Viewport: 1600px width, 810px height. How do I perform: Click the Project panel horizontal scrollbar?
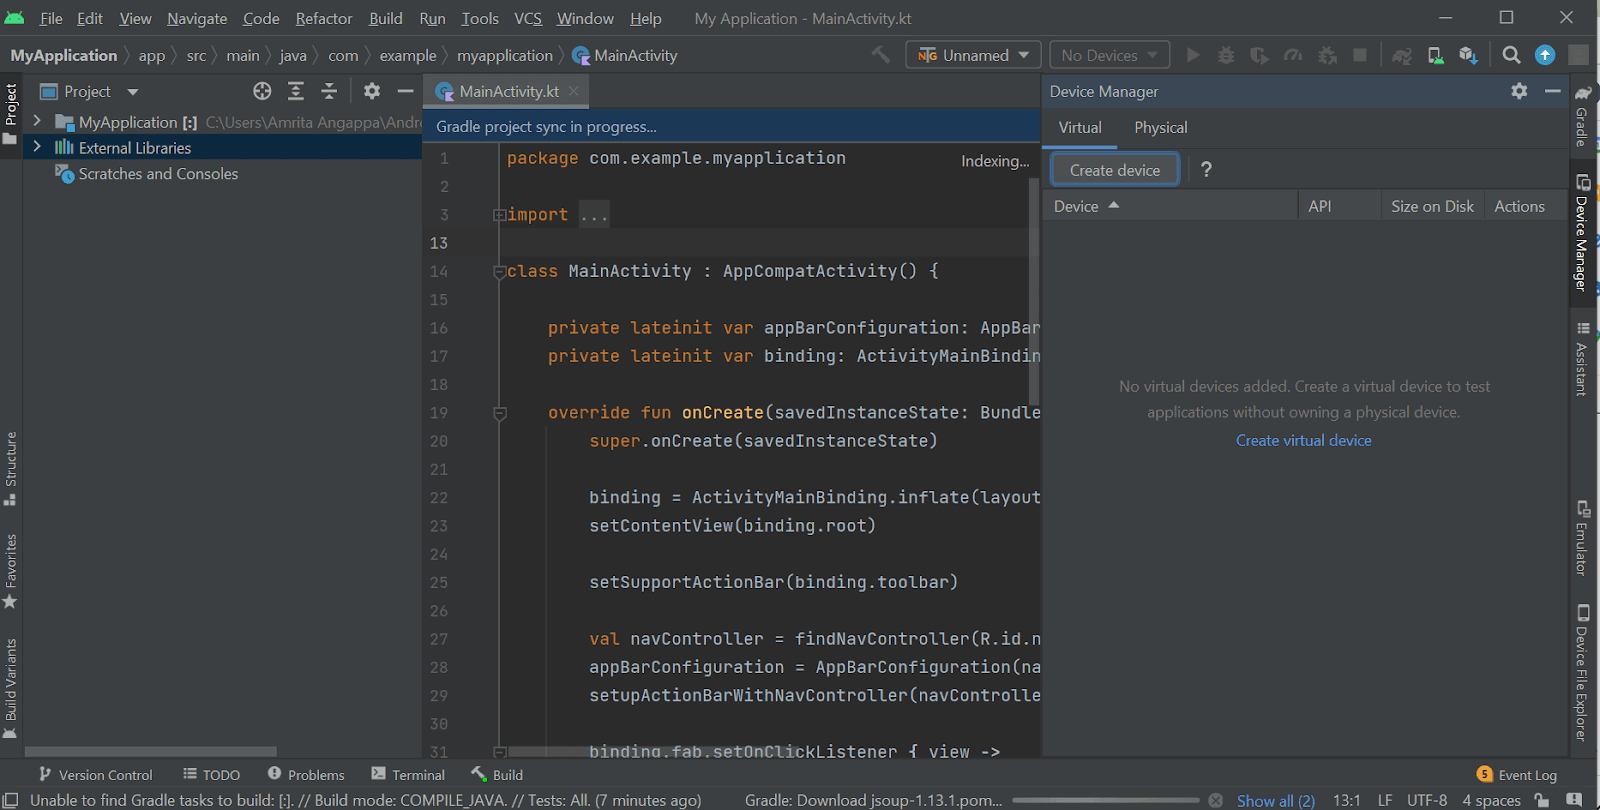tap(151, 751)
